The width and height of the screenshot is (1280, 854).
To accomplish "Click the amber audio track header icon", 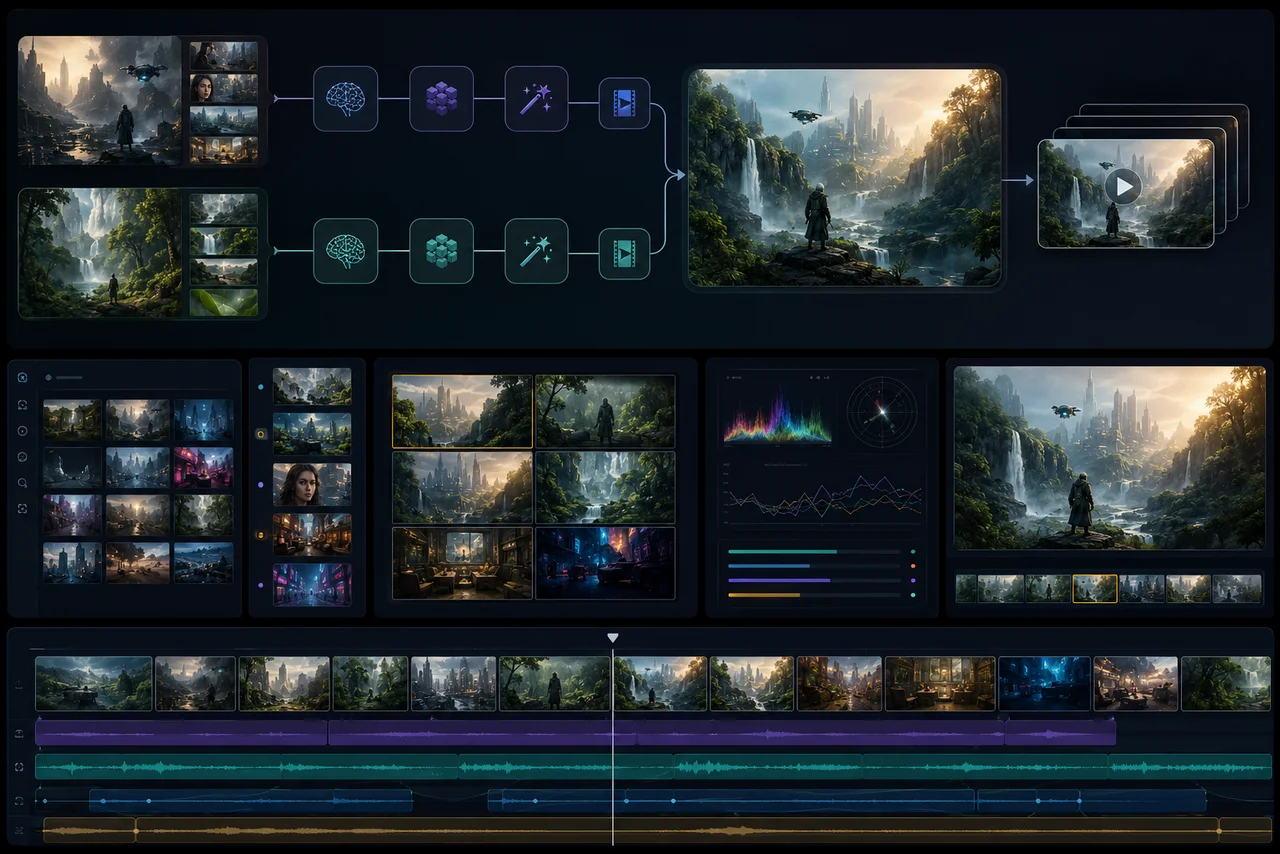I will coord(19,830).
